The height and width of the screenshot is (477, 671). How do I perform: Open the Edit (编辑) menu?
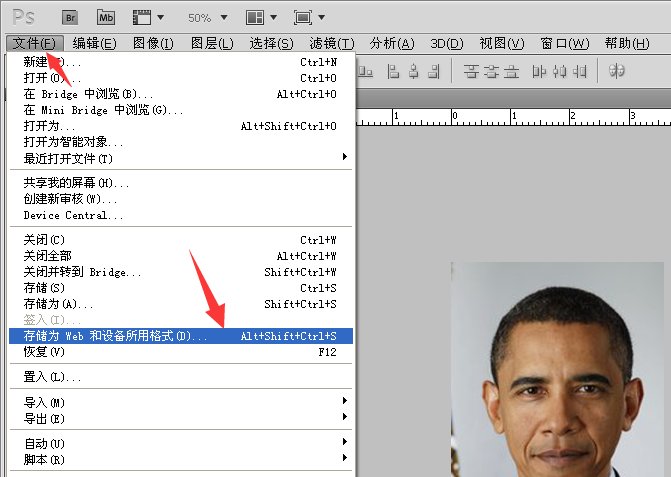pos(95,43)
